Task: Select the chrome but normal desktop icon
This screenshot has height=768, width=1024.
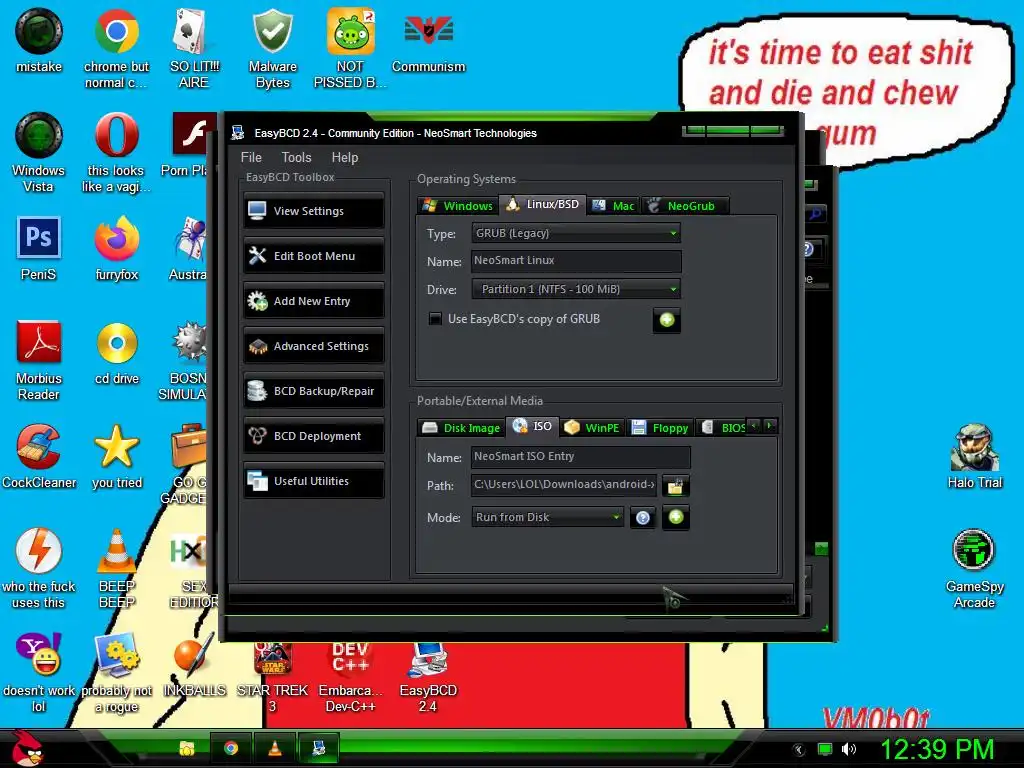Action: (116, 49)
